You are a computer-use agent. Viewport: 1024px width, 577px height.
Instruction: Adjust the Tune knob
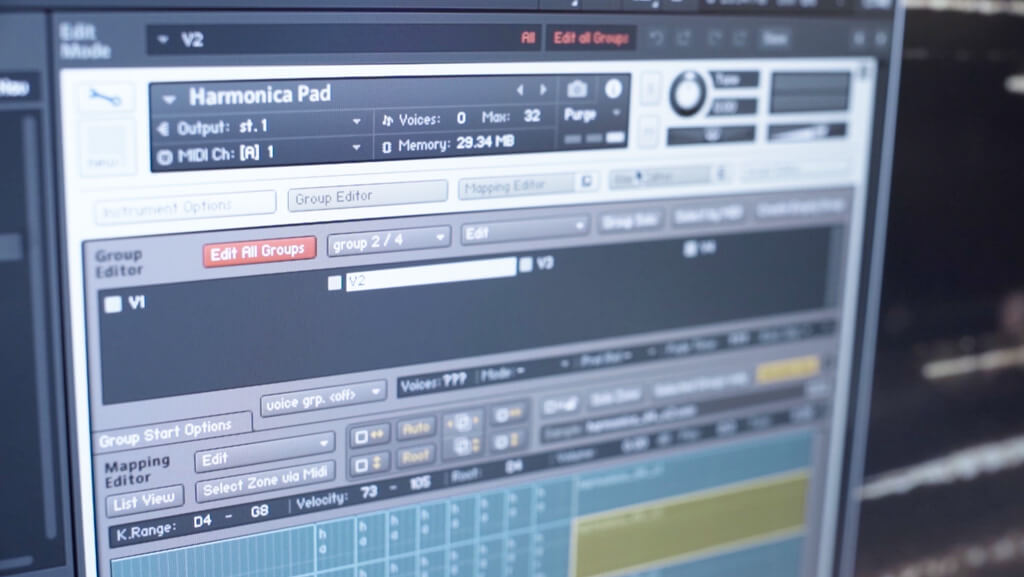[x=688, y=93]
